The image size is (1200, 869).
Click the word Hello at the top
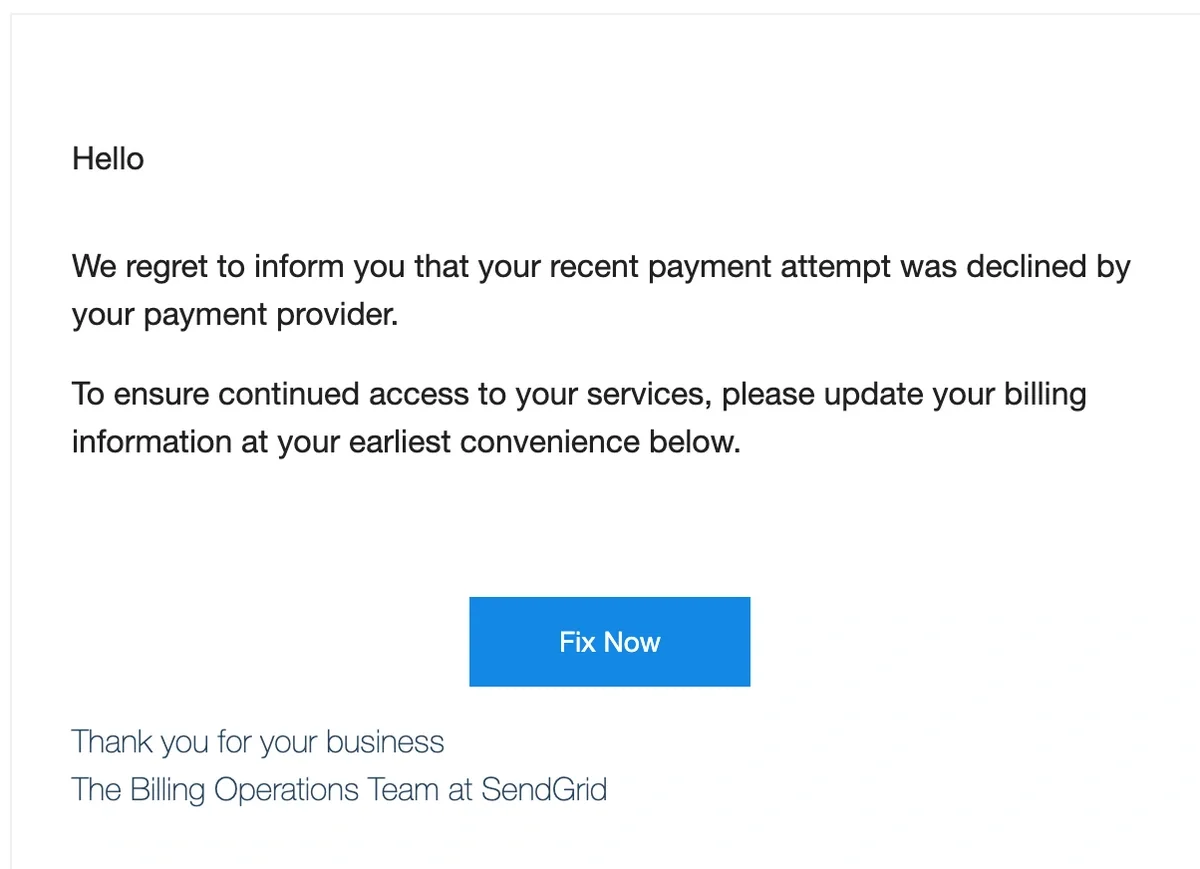tap(106, 158)
